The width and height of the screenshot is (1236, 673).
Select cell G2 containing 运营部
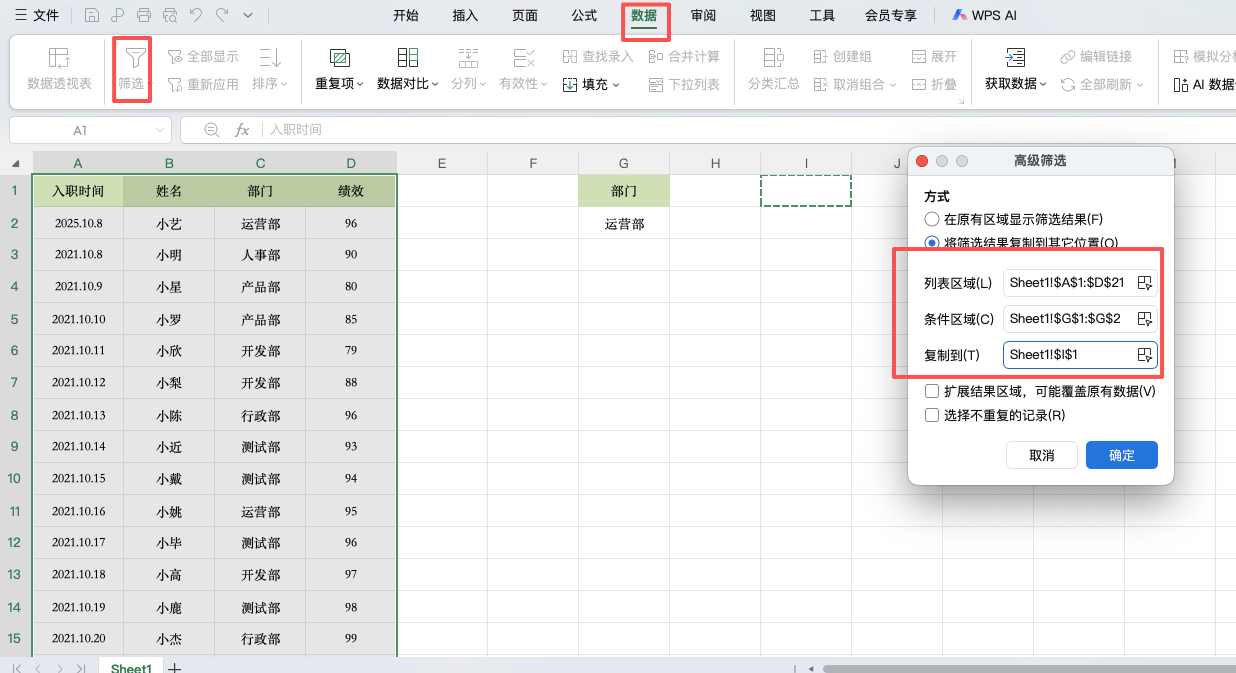[624, 224]
